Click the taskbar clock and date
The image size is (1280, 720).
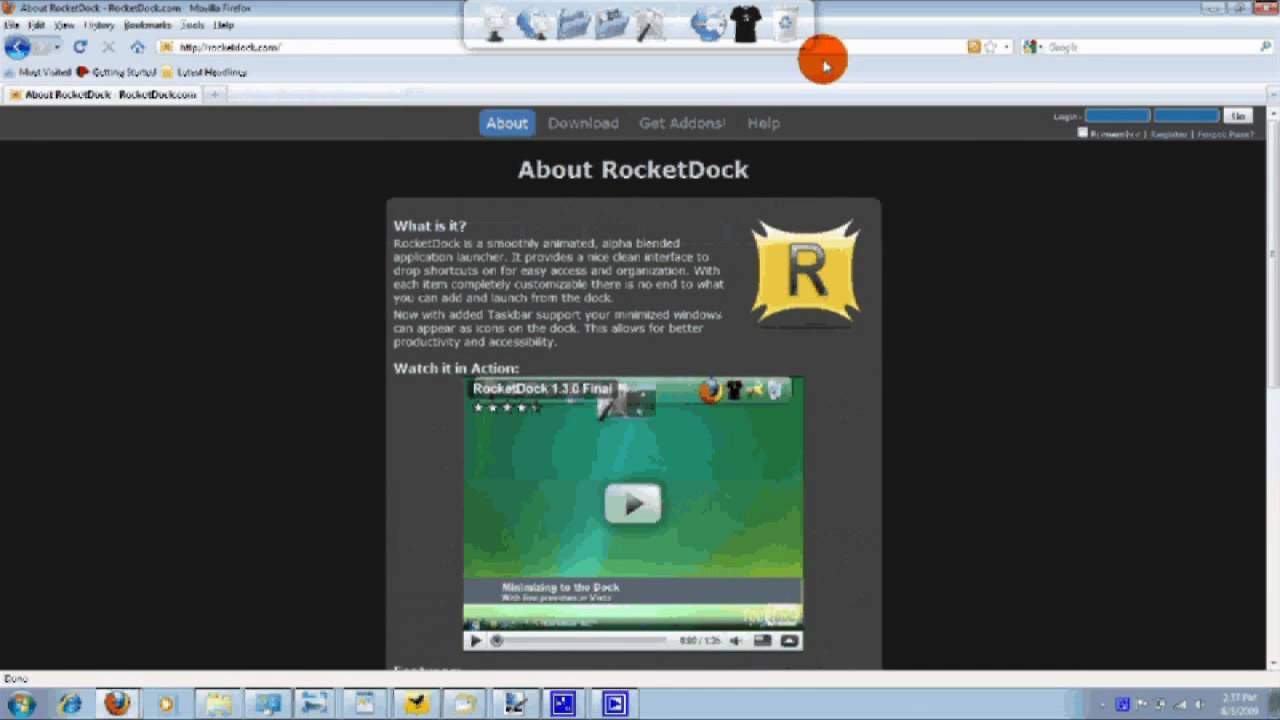click(x=1239, y=704)
